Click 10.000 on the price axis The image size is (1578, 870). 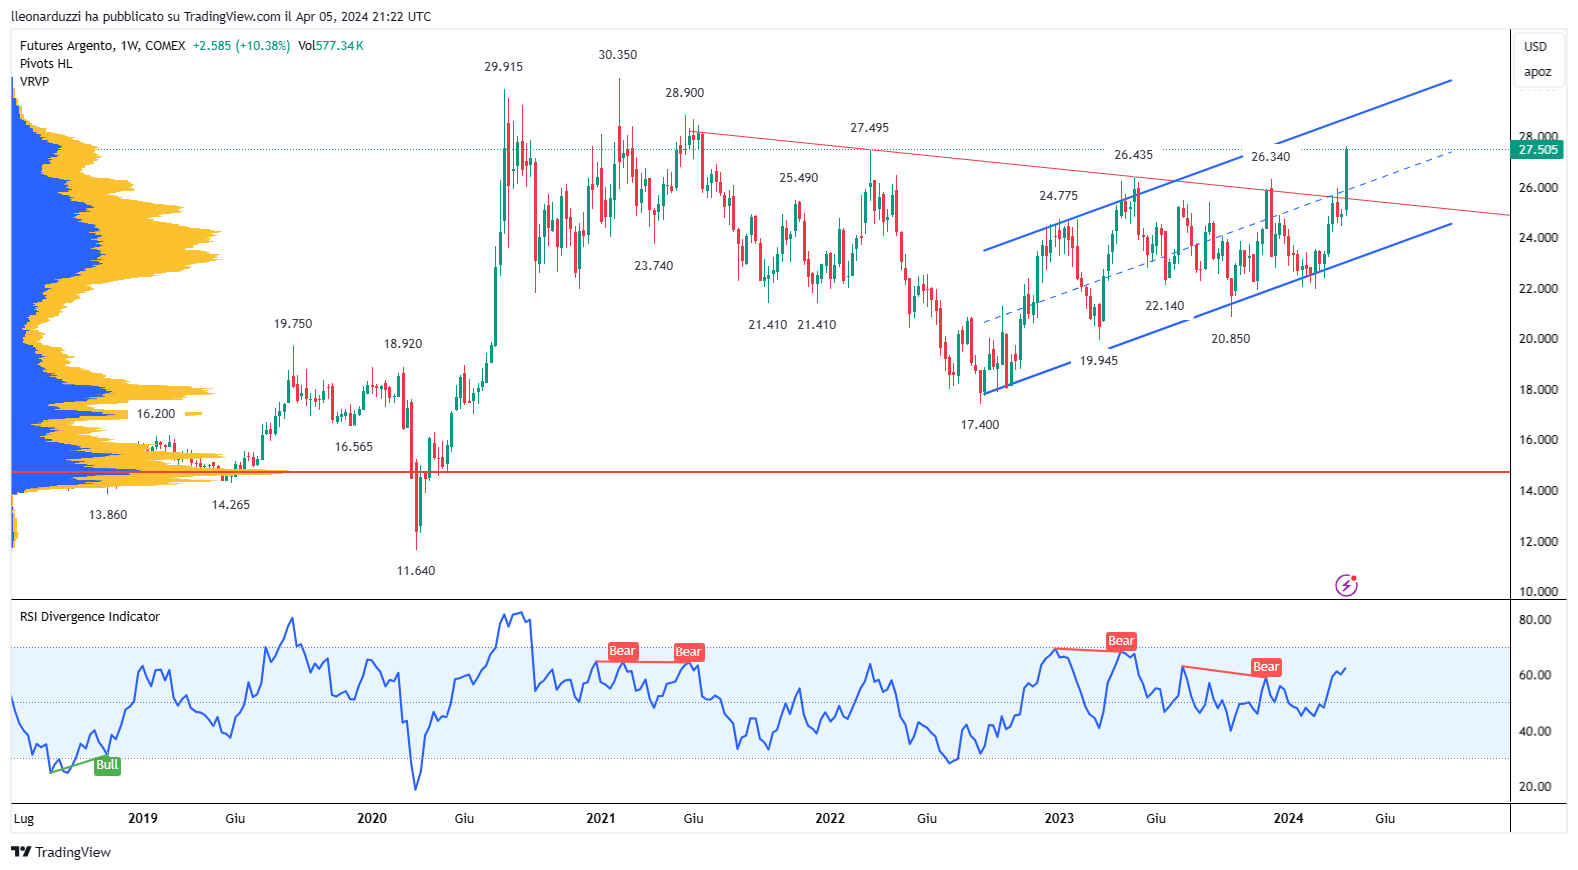pos(1538,591)
